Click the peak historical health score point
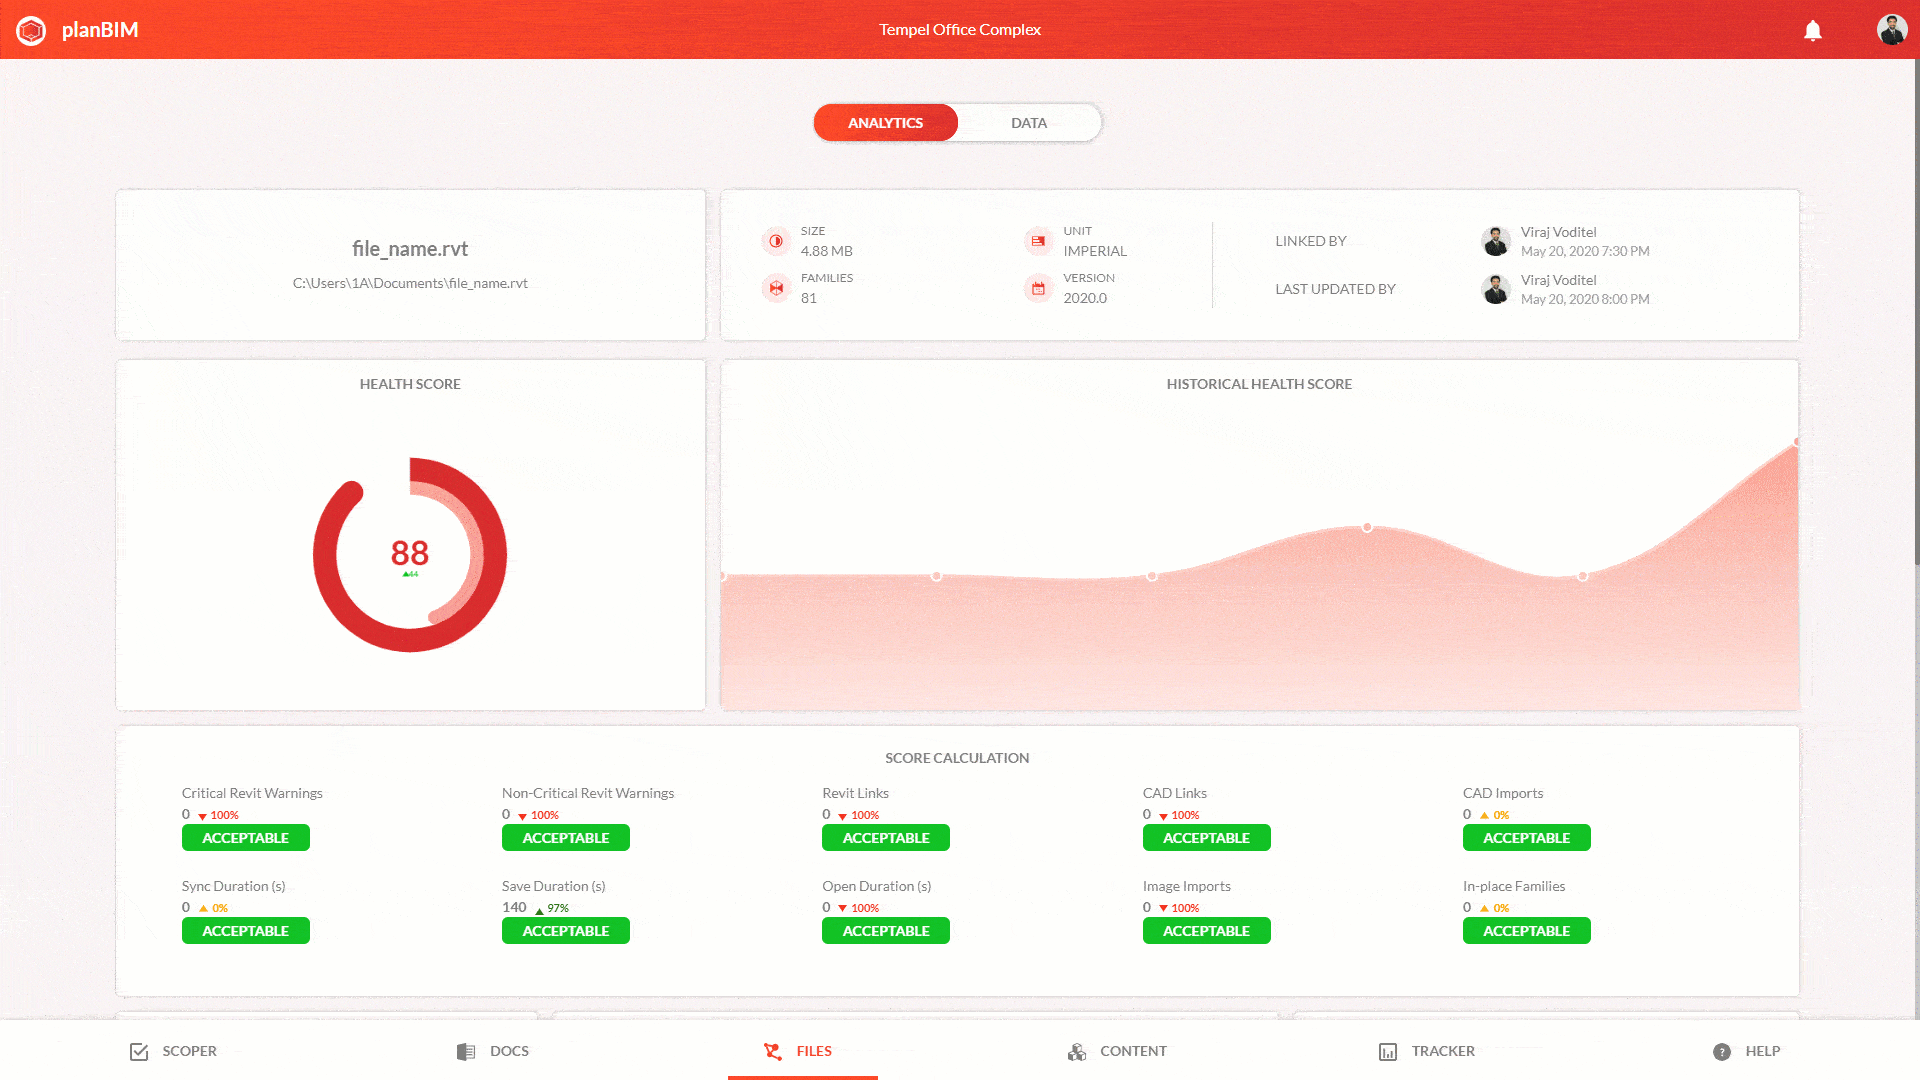This screenshot has width=1920, height=1080. [1796, 441]
